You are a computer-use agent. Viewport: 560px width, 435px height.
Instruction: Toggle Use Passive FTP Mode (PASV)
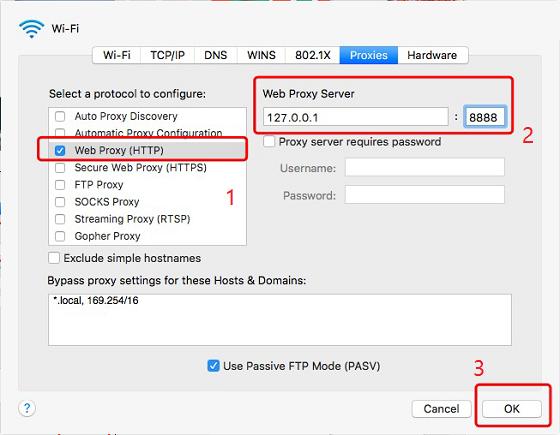213,366
